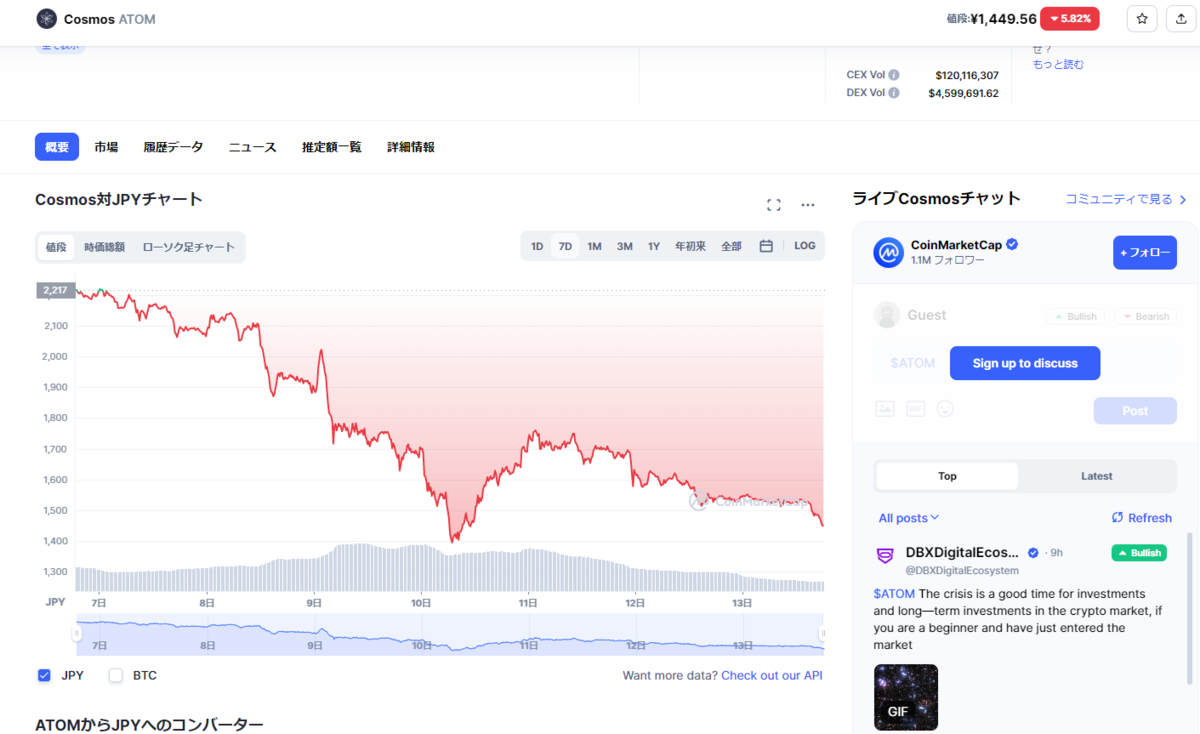1200x734 pixels.
Task: Open the 履歴データ historical data tab
Action: [x=173, y=147]
